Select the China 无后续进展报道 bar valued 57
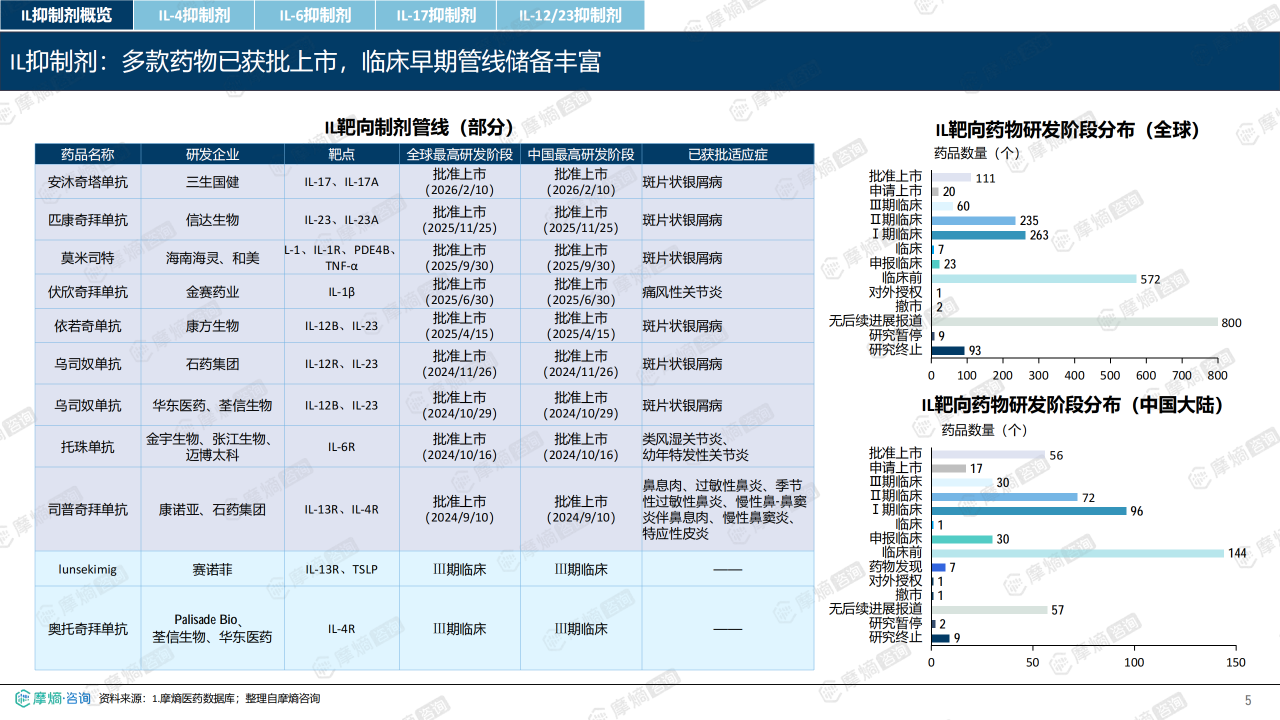 tap(990, 610)
